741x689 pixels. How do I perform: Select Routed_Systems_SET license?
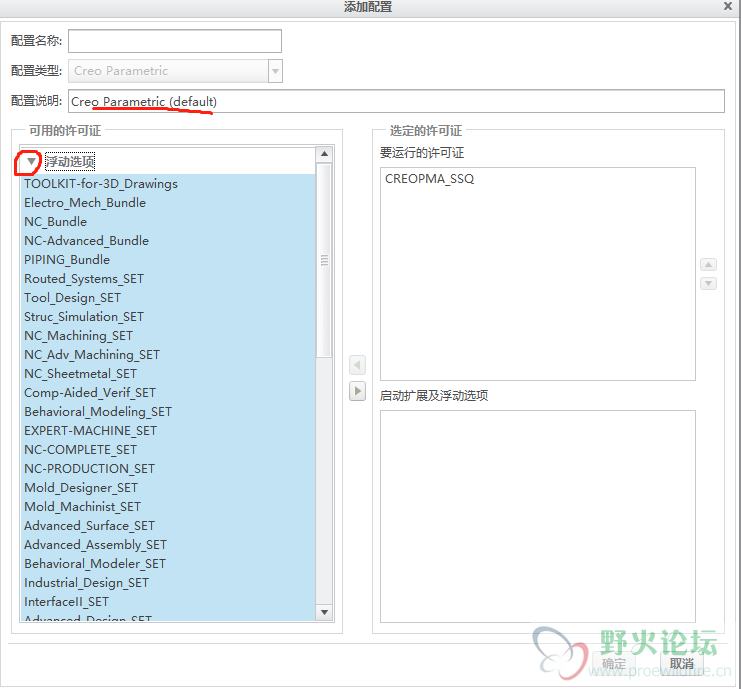[168, 279]
